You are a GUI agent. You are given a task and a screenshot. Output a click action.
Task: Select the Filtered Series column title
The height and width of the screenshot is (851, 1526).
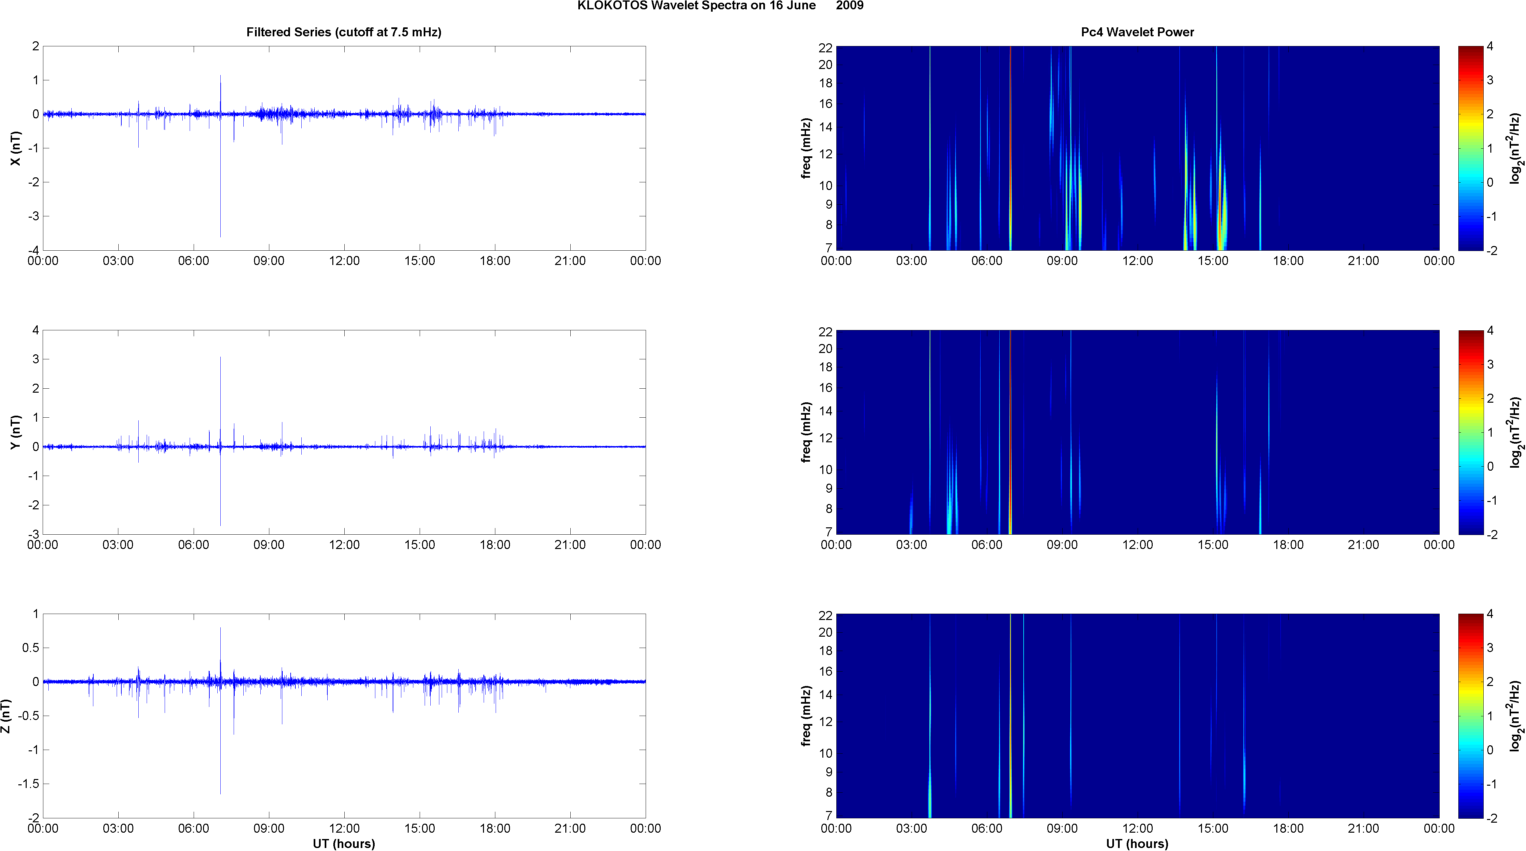(x=343, y=32)
